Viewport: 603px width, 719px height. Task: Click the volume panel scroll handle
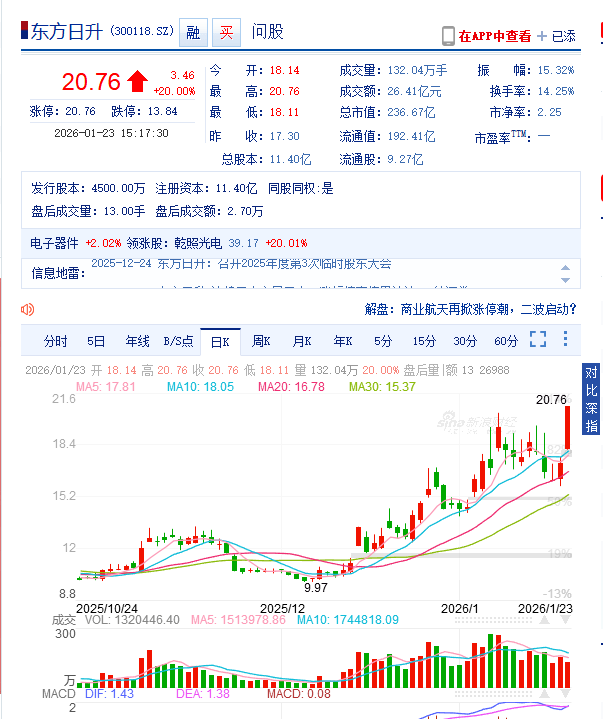click(x=493, y=620)
